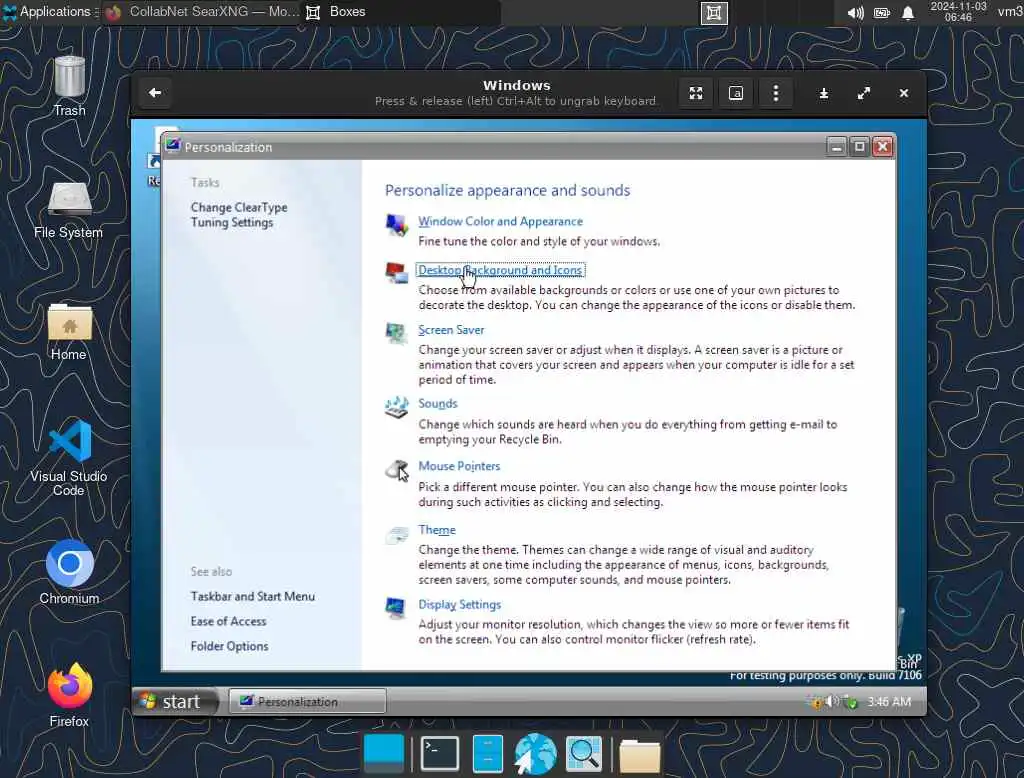Viewport: 1024px width, 778px height.
Task: Click the Desktop Background icon
Action: tap(396, 273)
